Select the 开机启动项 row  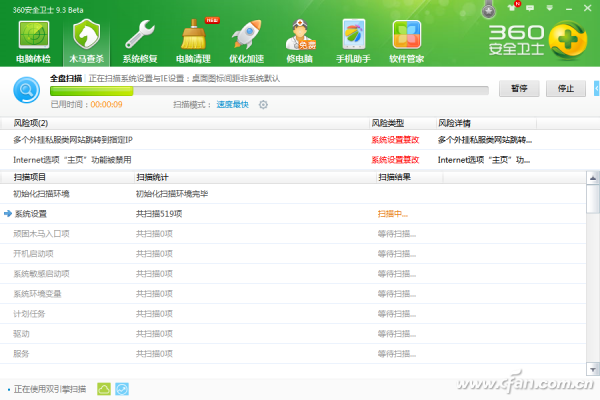pos(293,254)
